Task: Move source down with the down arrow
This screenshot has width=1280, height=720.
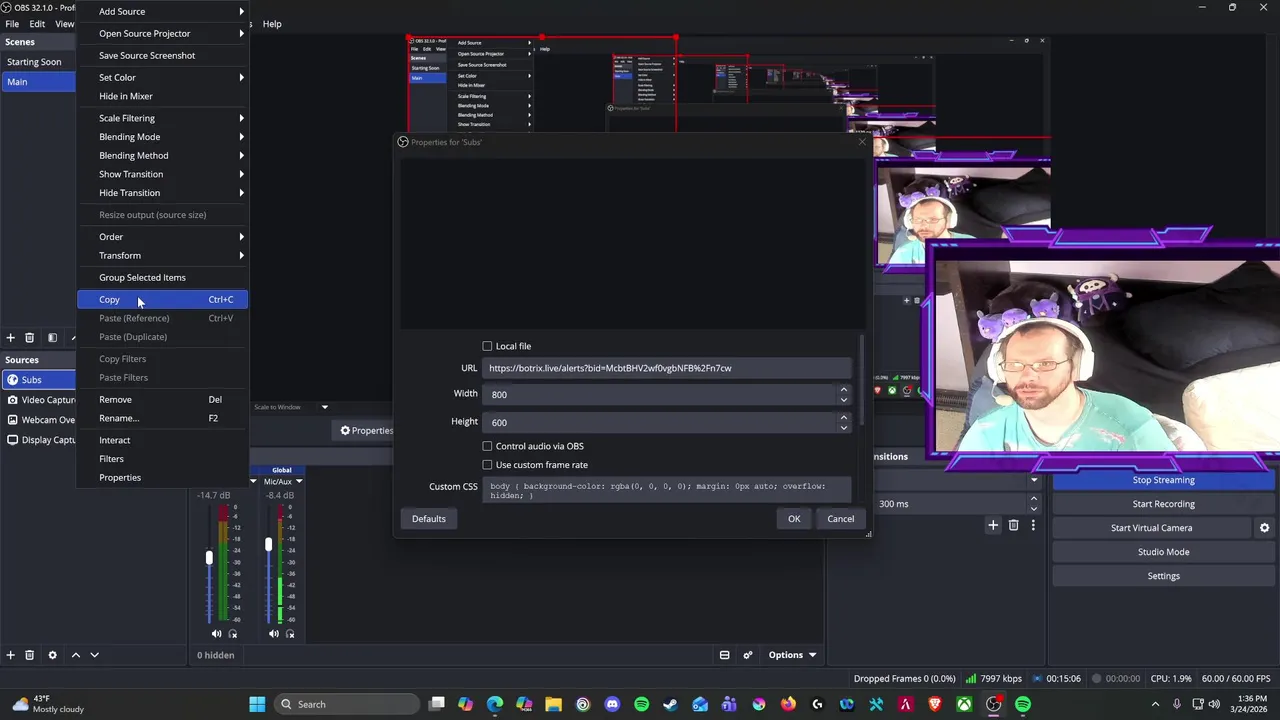Action: click(x=94, y=655)
